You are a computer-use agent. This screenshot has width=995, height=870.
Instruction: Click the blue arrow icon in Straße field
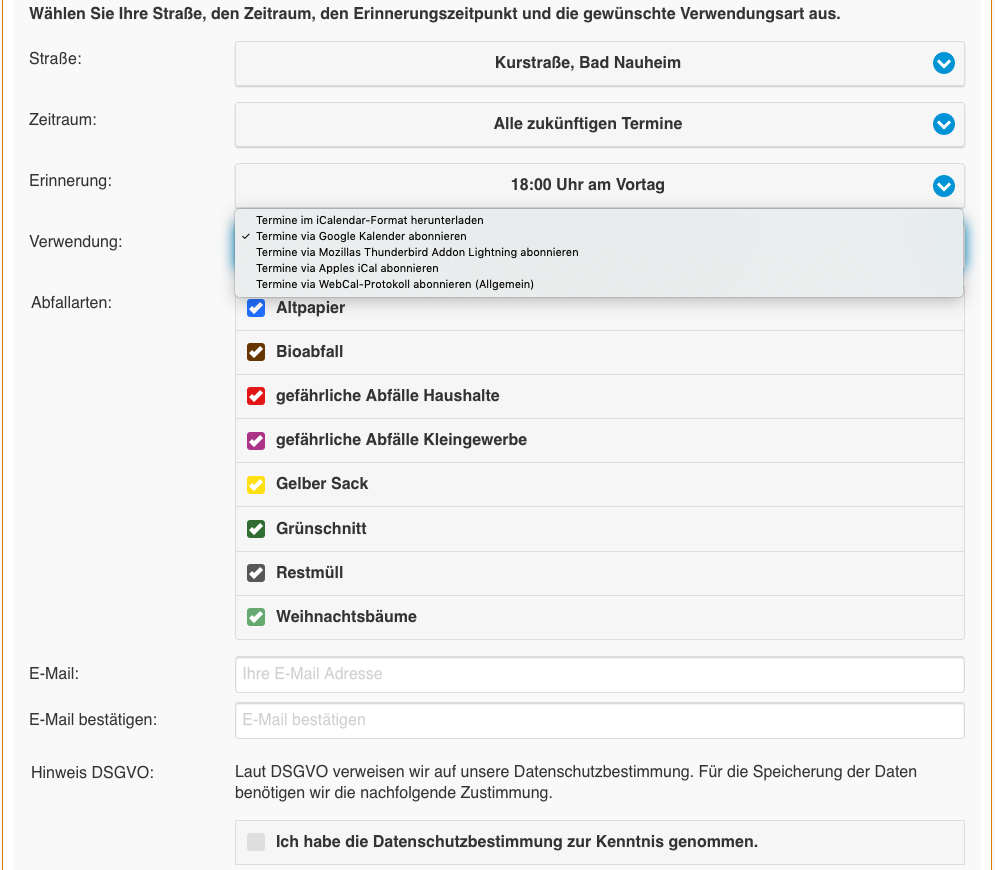click(x=943, y=63)
